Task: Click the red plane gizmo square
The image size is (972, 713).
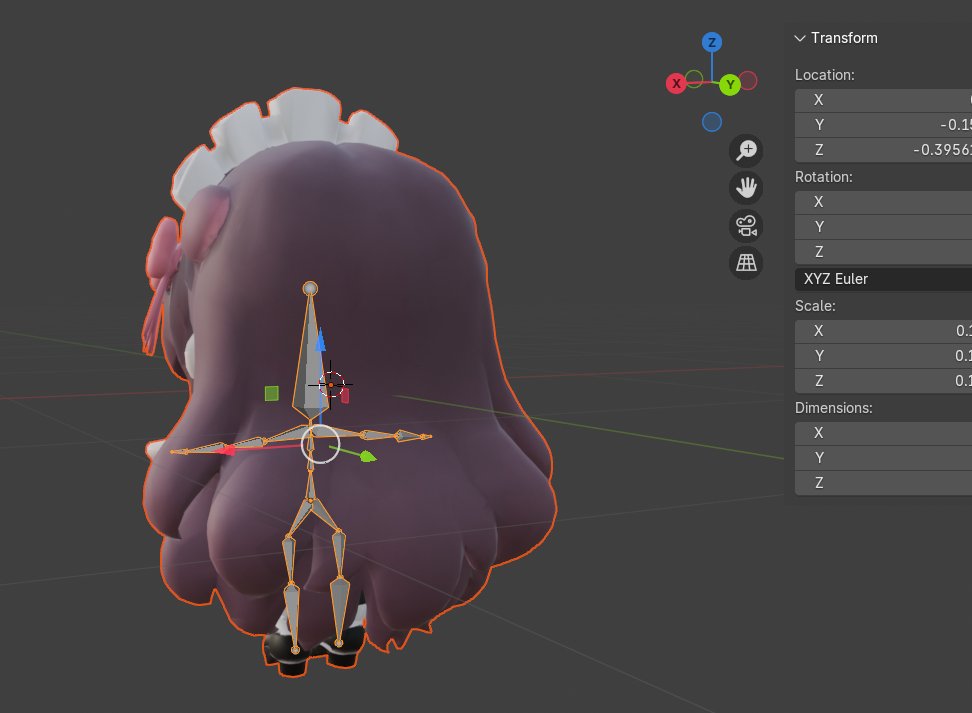Action: coord(345,396)
